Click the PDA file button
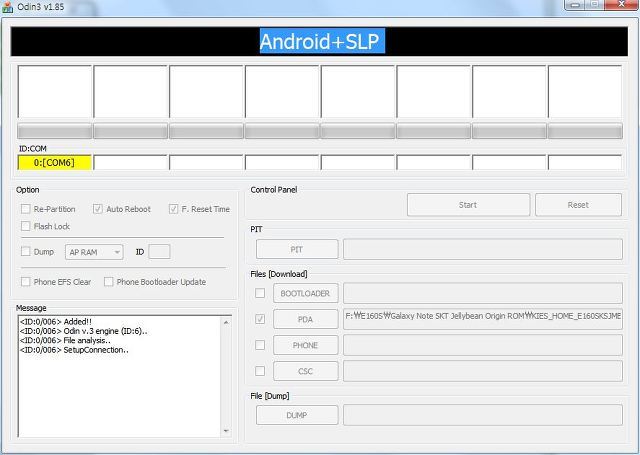This screenshot has height=455, width=640. 306,319
